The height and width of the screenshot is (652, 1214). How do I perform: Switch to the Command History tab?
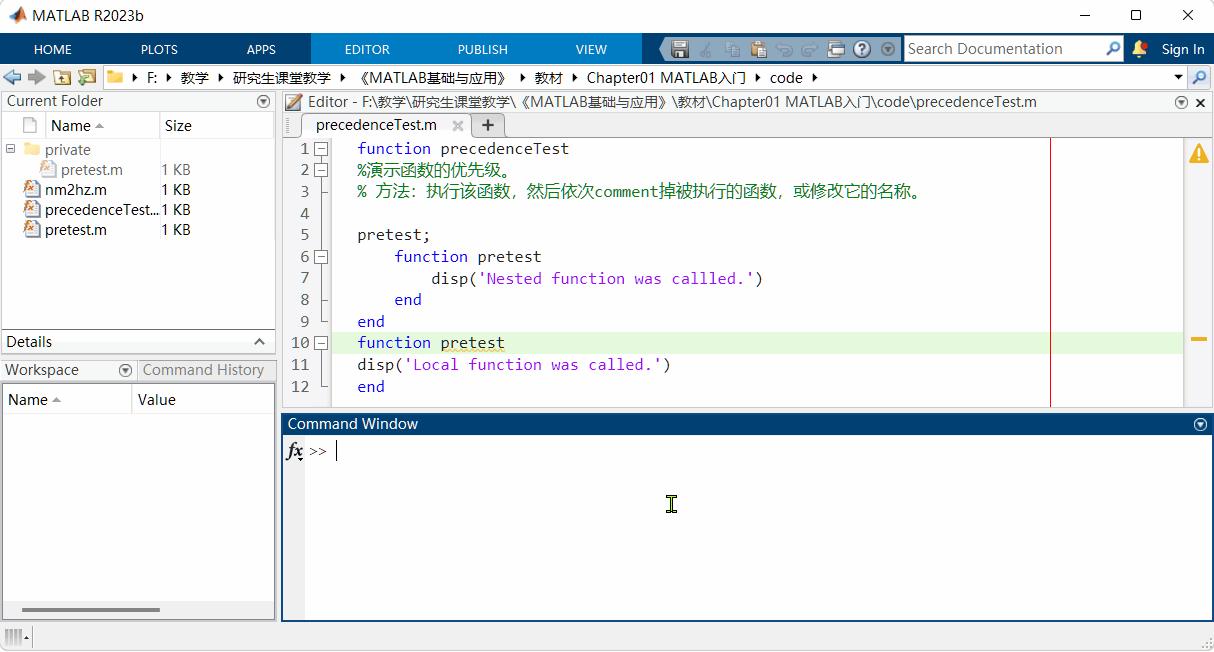point(205,370)
